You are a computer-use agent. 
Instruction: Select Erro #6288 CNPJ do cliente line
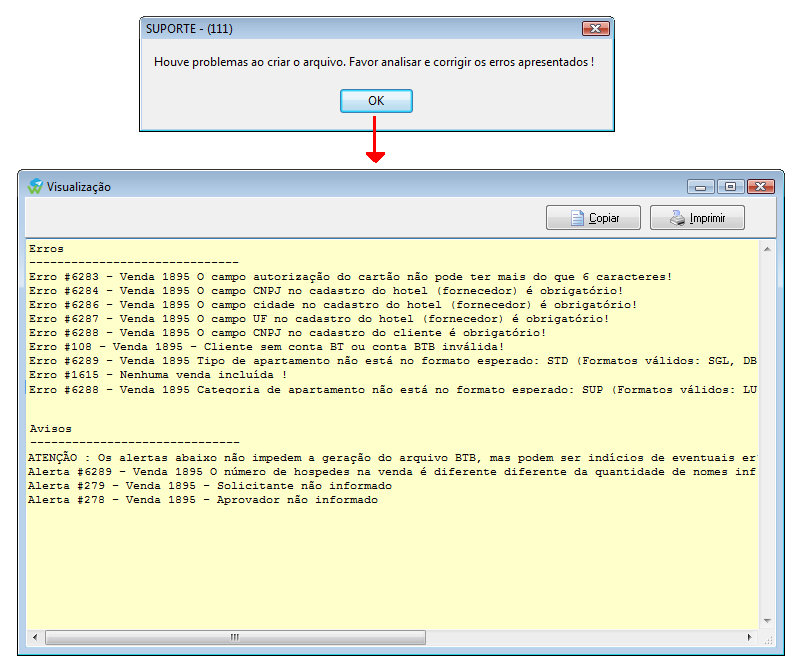point(287,333)
